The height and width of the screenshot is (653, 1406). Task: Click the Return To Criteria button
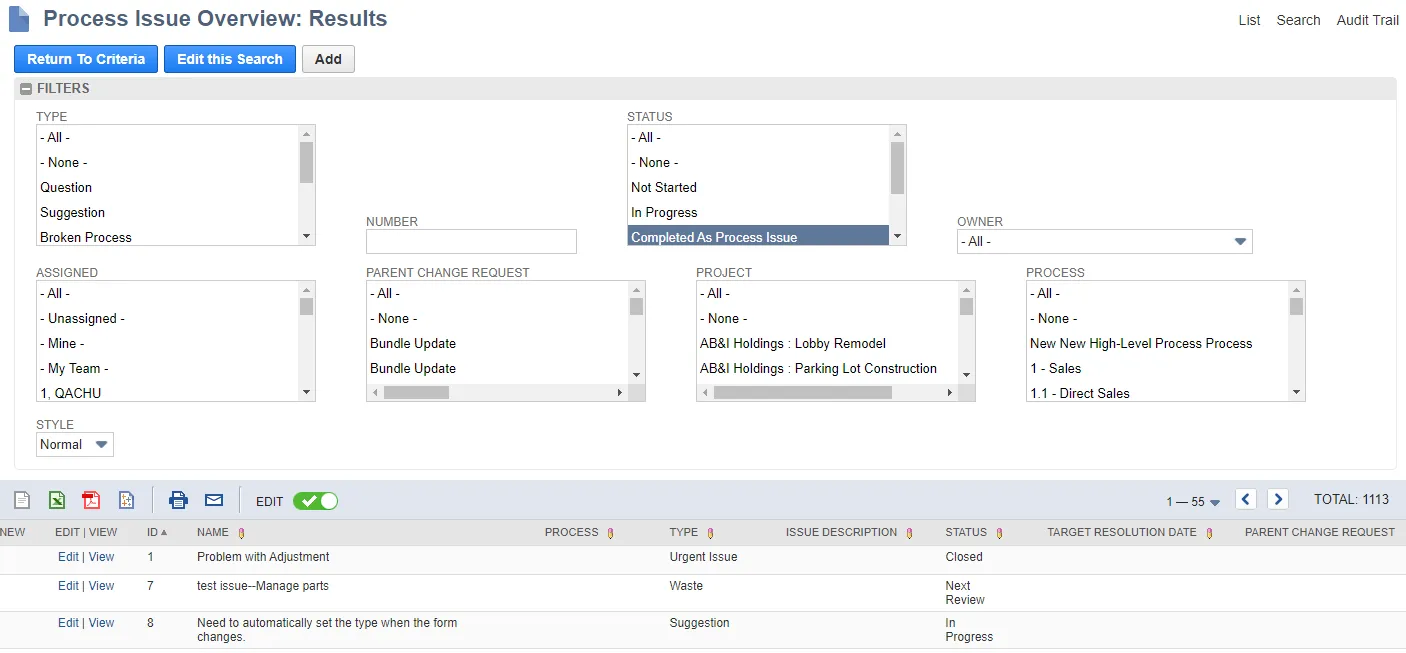[86, 59]
